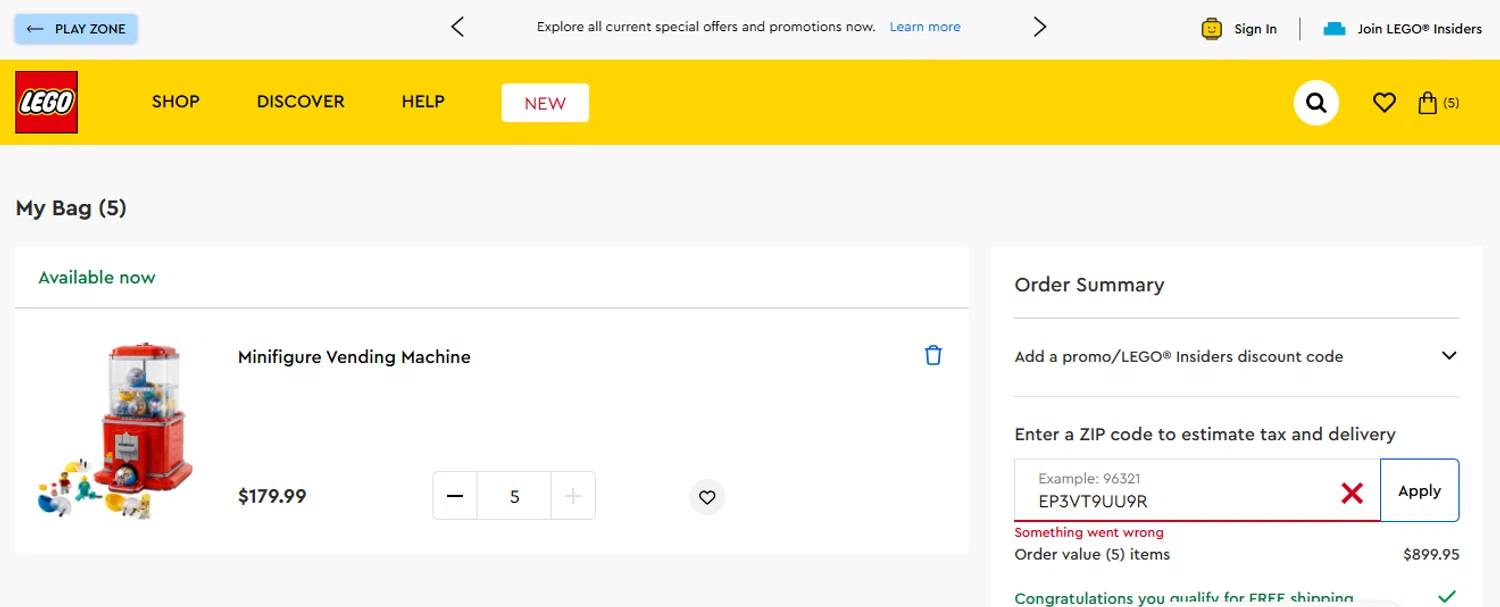Add Minifigure Vending Machine to wishlist heart
Viewport: 1500px width, 607px height.
[x=707, y=497]
